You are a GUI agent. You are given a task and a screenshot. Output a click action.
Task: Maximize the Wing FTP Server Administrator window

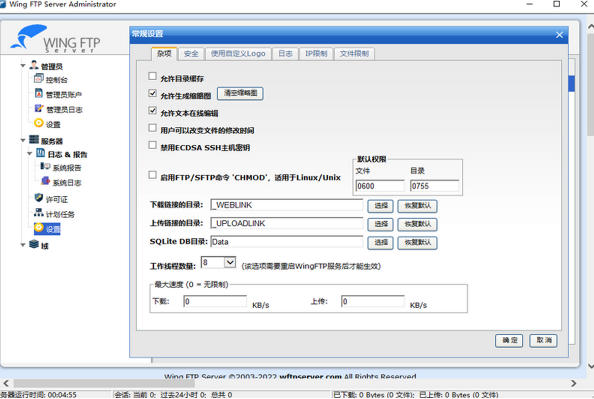coord(556,4)
